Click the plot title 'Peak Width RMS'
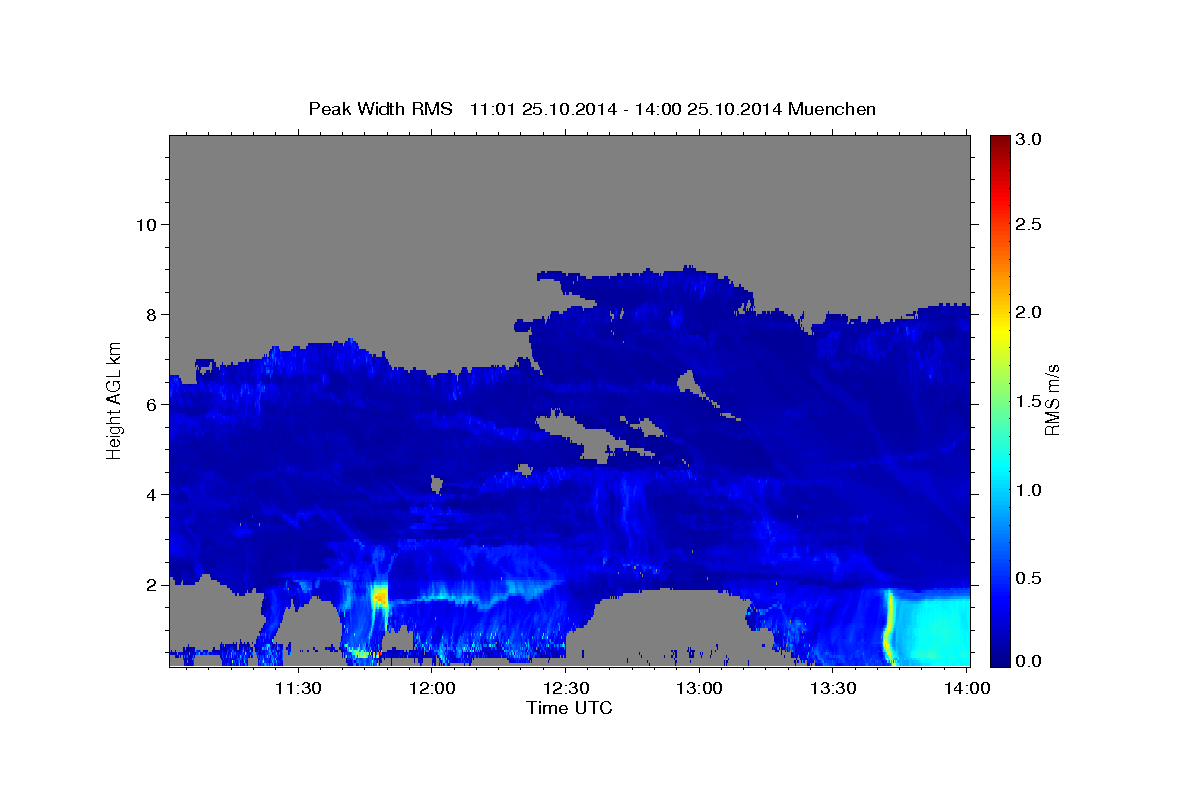This screenshot has width=1200, height=800. pyautogui.click(x=380, y=109)
